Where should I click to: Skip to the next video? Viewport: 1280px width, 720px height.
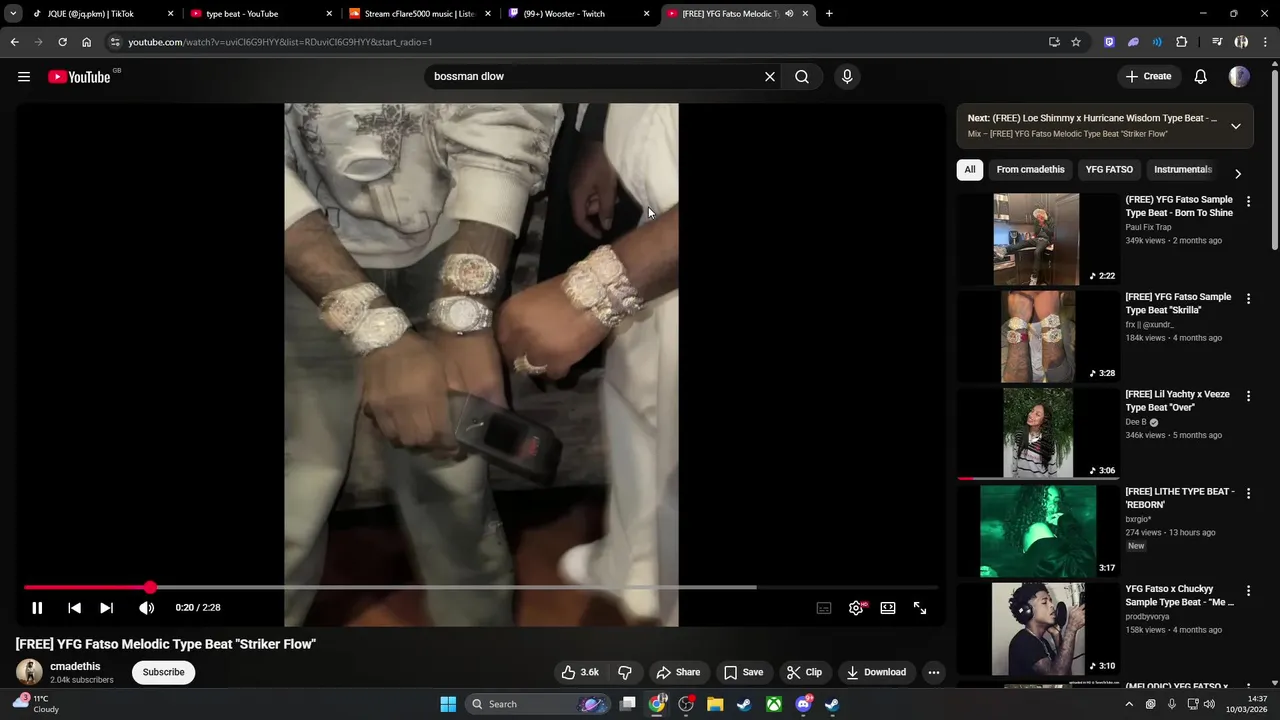click(106, 608)
